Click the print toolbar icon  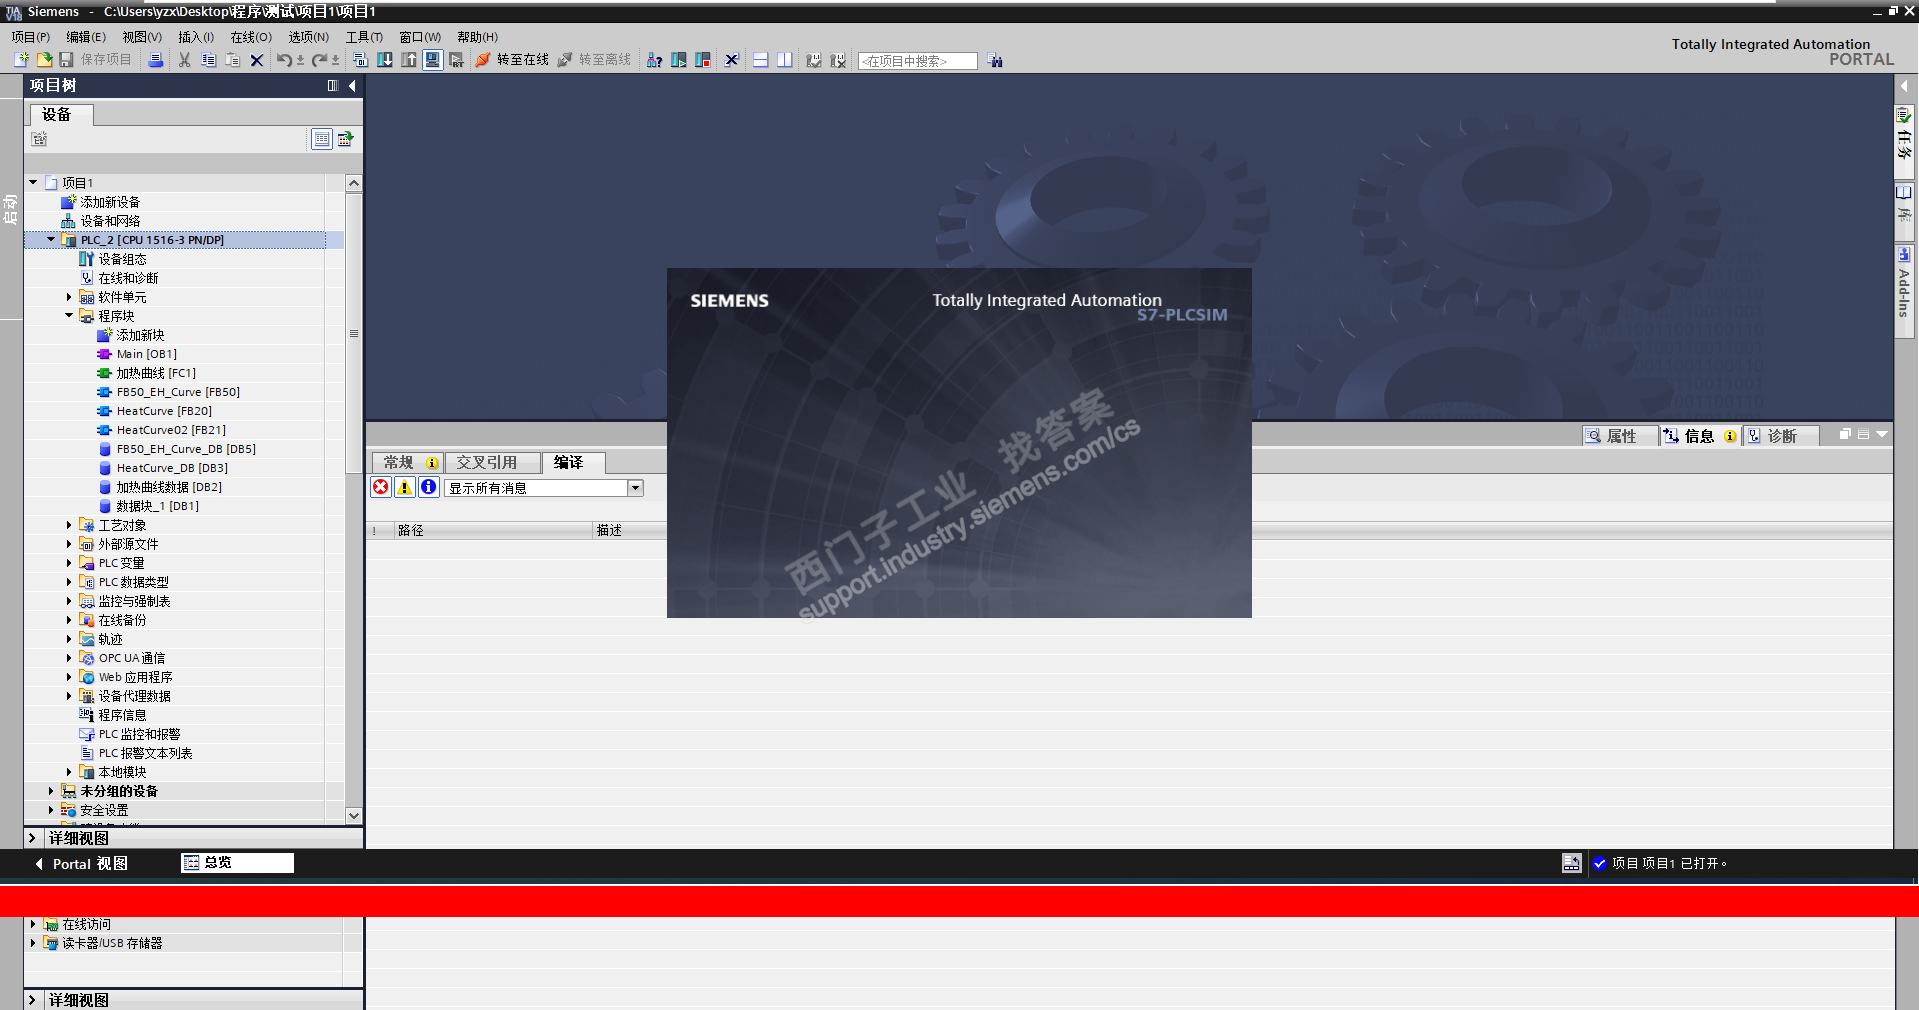coord(156,60)
